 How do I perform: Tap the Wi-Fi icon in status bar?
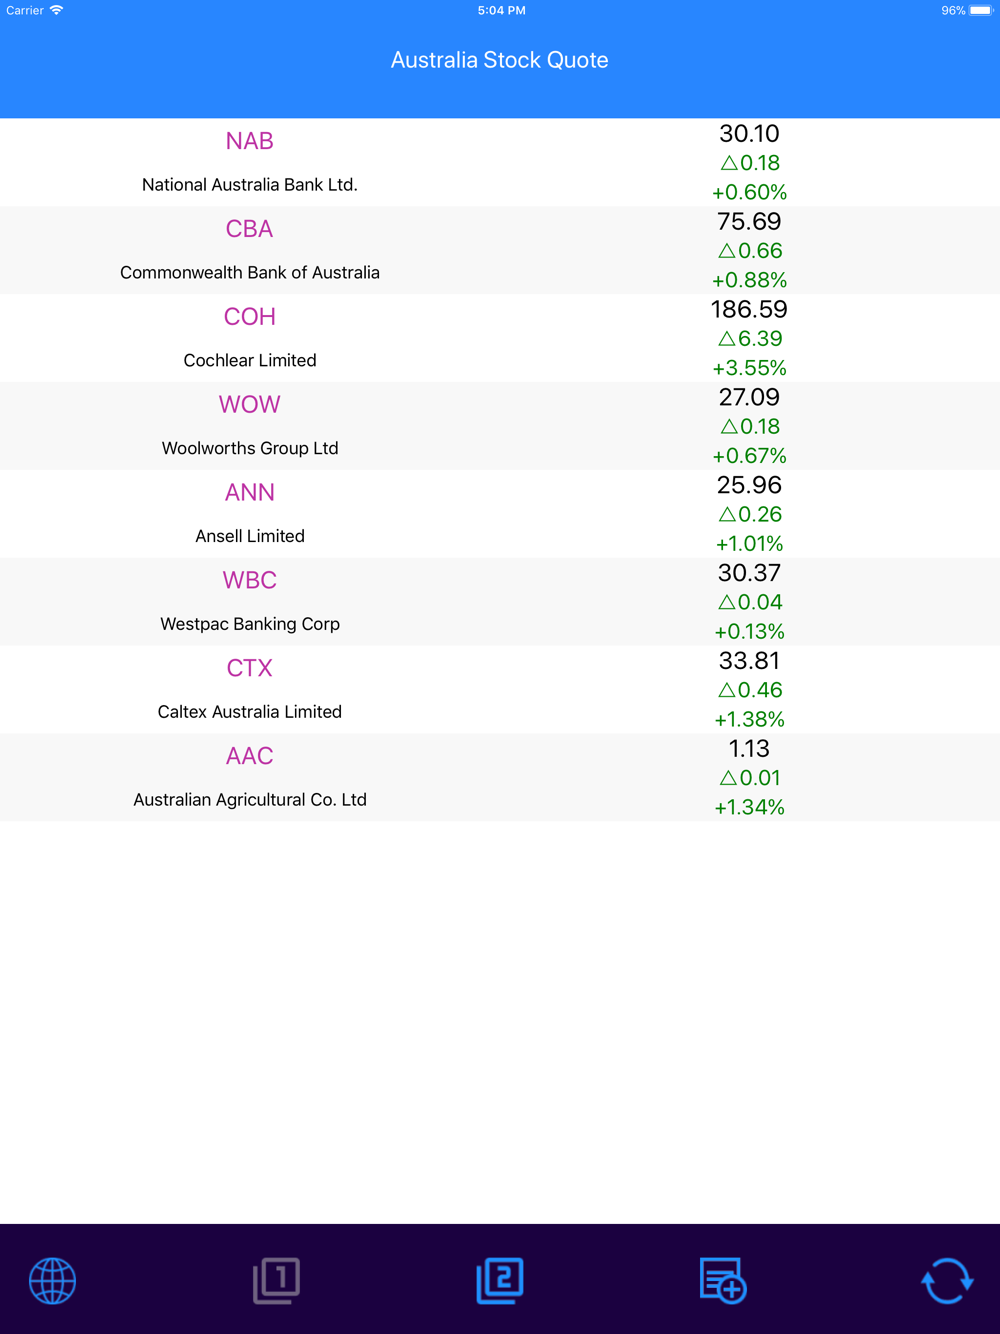[x=56, y=10]
